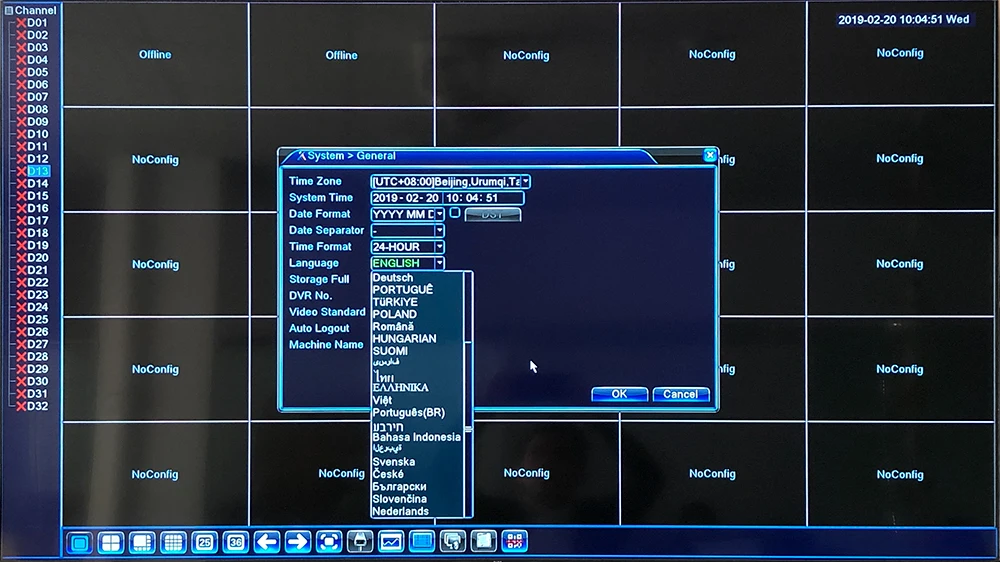Go to previous page with left arrow
Screen dimensions: 1000x562
tap(267, 542)
